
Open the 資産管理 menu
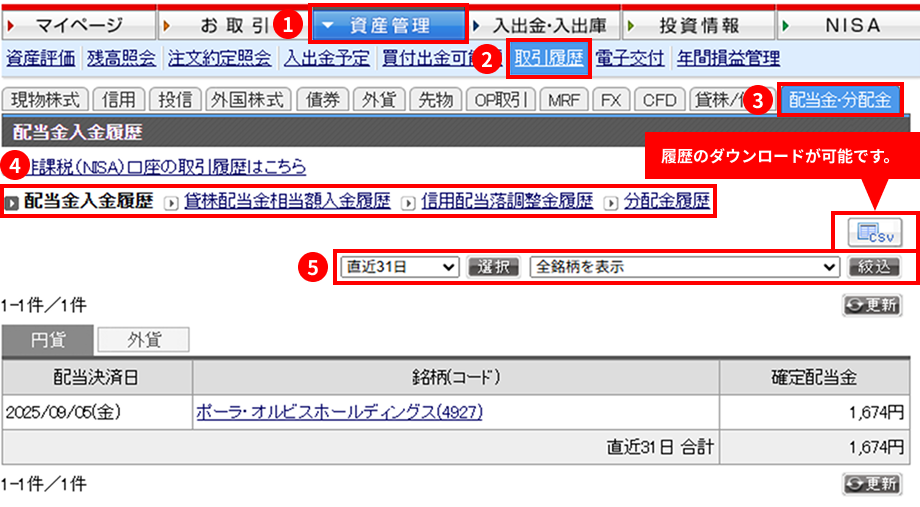pyautogui.click(x=388, y=25)
